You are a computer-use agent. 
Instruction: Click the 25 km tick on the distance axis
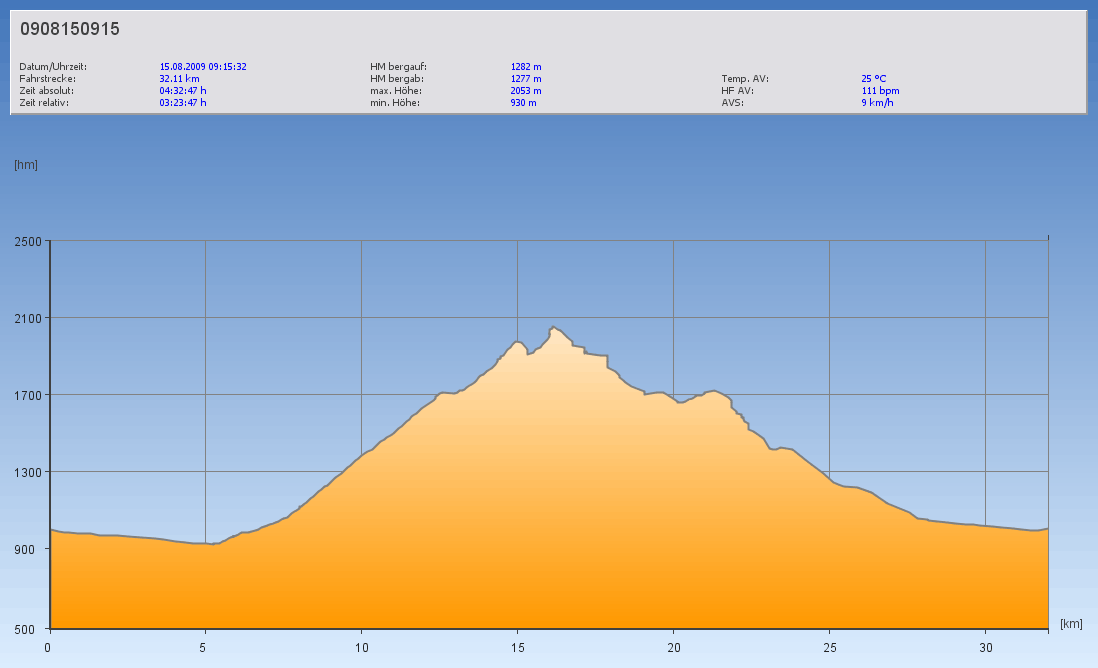click(829, 647)
